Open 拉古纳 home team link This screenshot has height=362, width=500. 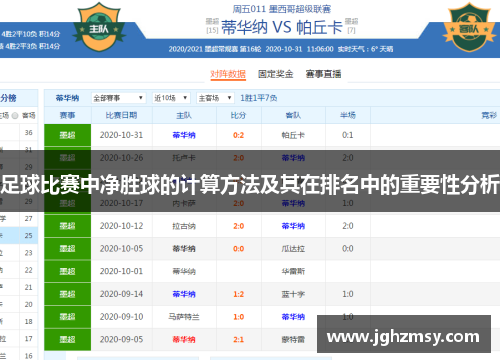coord(184,226)
